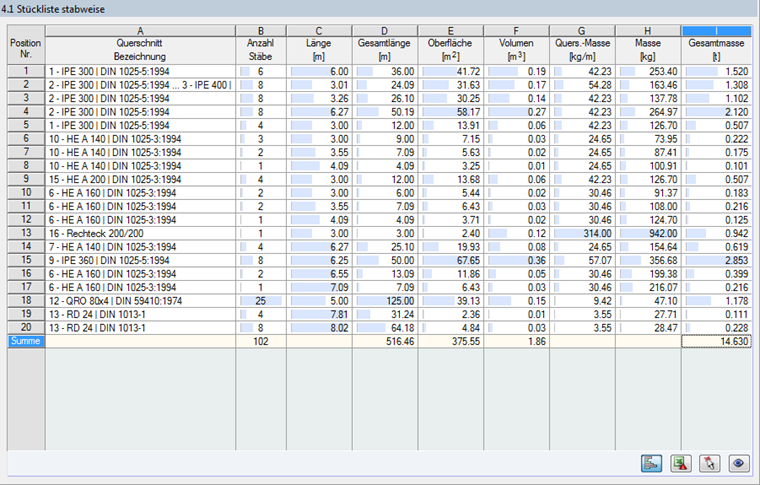The height and width of the screenshot is (485, 760).
Task: Toggle the colored result bars display
Action: coord(651,463)
